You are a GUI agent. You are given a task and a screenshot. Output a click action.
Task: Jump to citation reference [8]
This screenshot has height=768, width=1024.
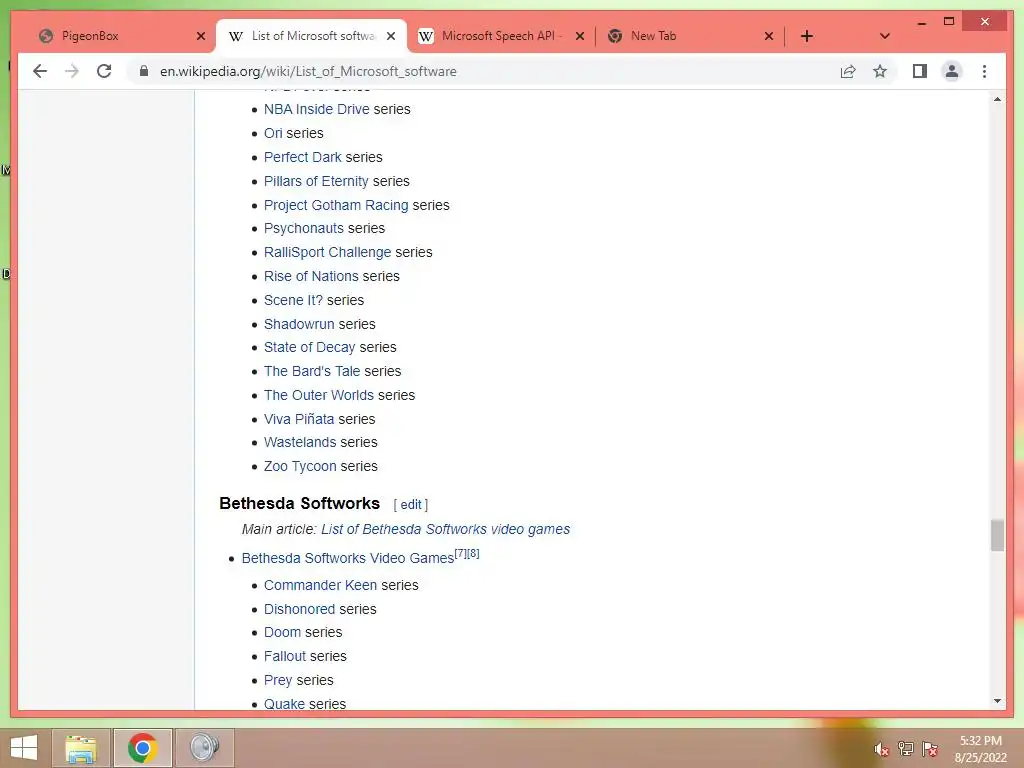pos(473,553)
